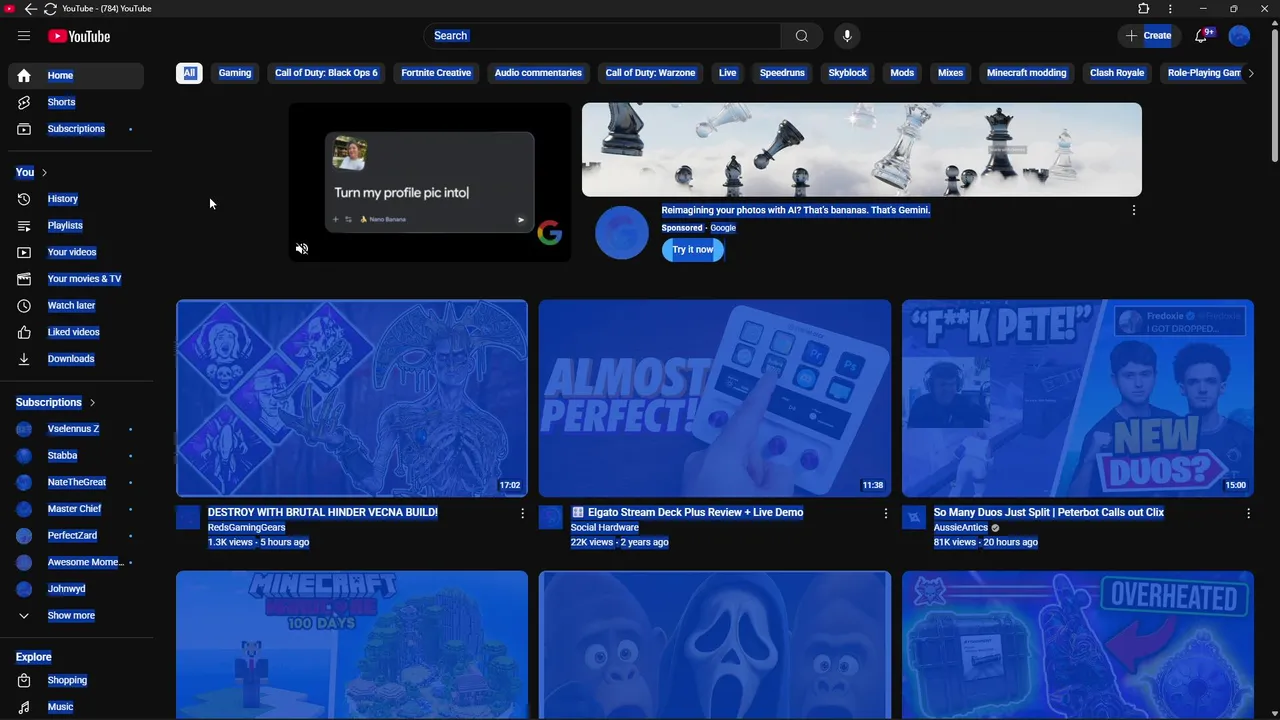
Task: Open the account avatar menu
Action: 1239,36
